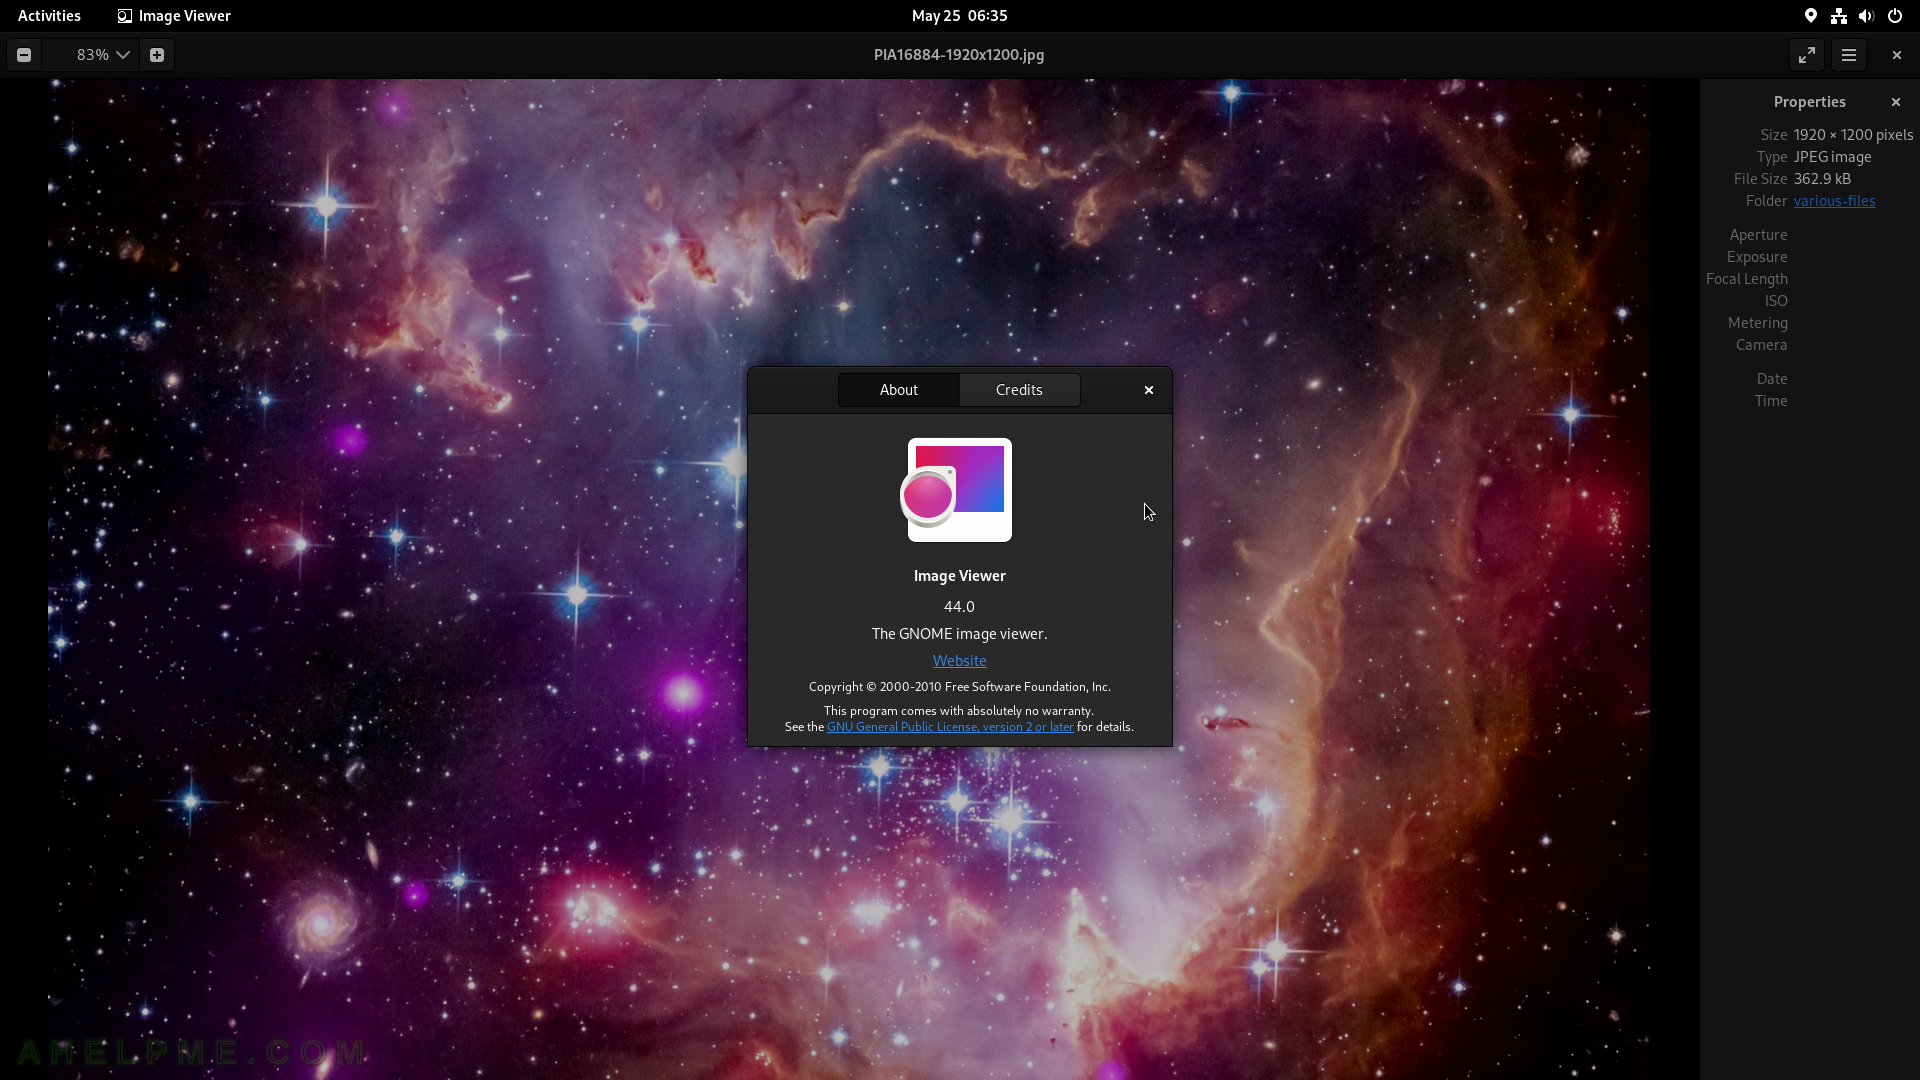Image resolution: width=1920 pixels, height=1080 pixels.
Task: Click the zoom out minus icon
Action: point(24,55)
